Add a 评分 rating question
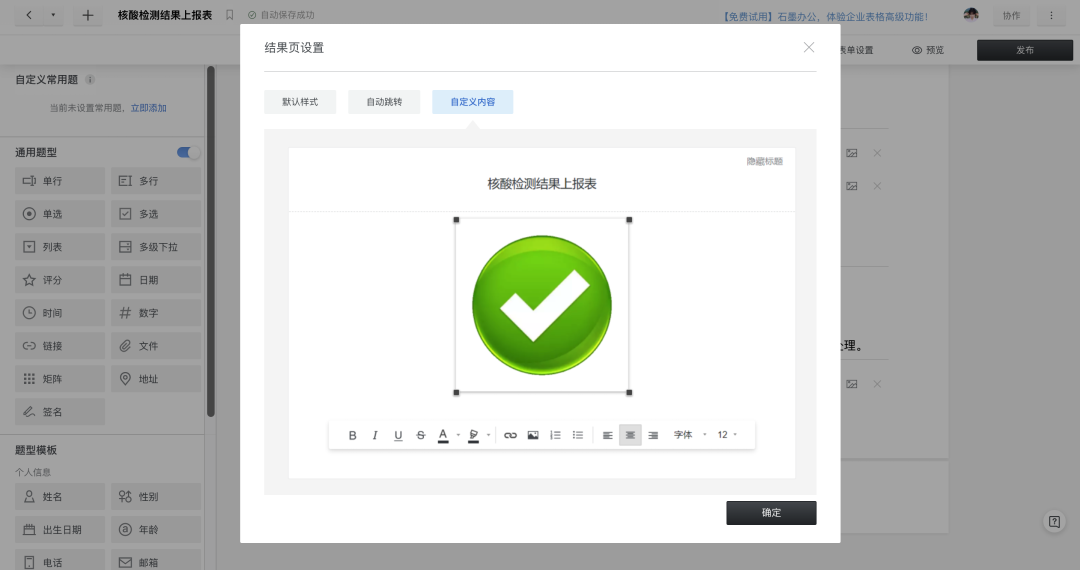 coord(60,280)
